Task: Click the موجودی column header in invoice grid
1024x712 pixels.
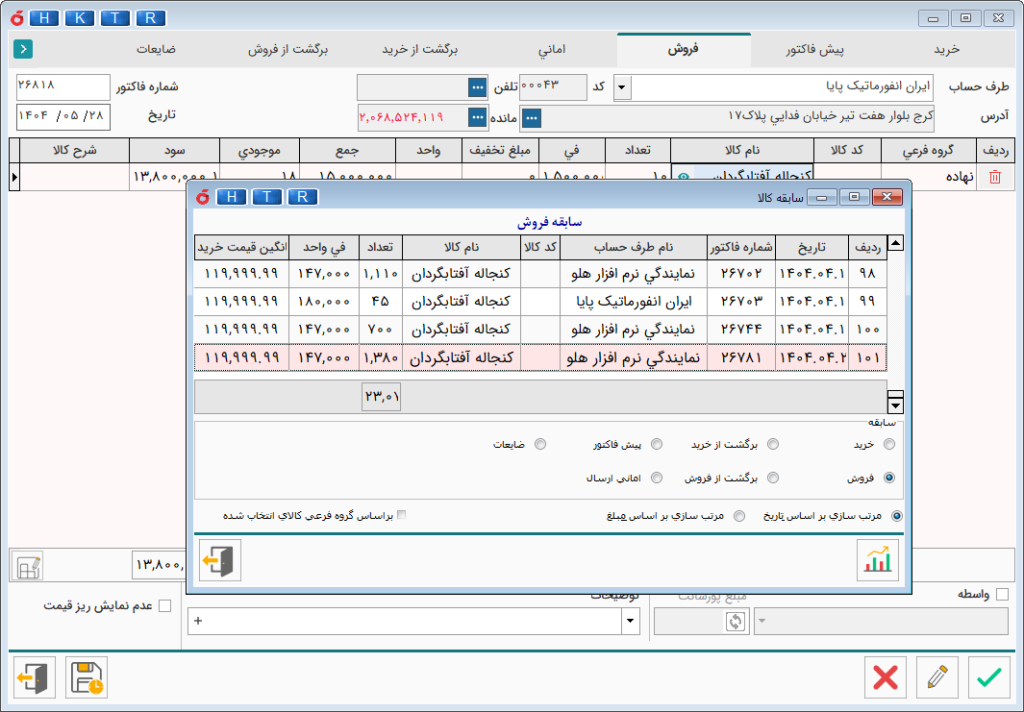Action: (x=259, y=151)
